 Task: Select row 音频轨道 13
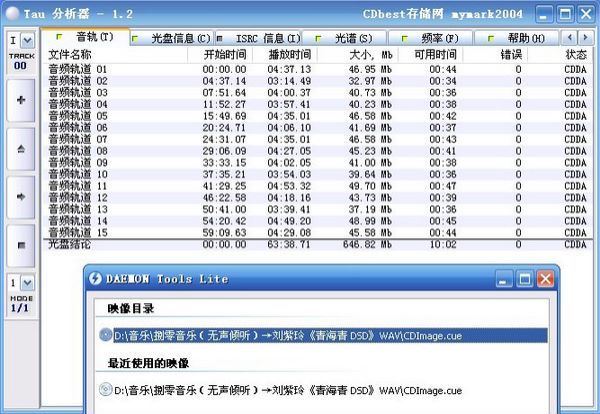[318, 210]
